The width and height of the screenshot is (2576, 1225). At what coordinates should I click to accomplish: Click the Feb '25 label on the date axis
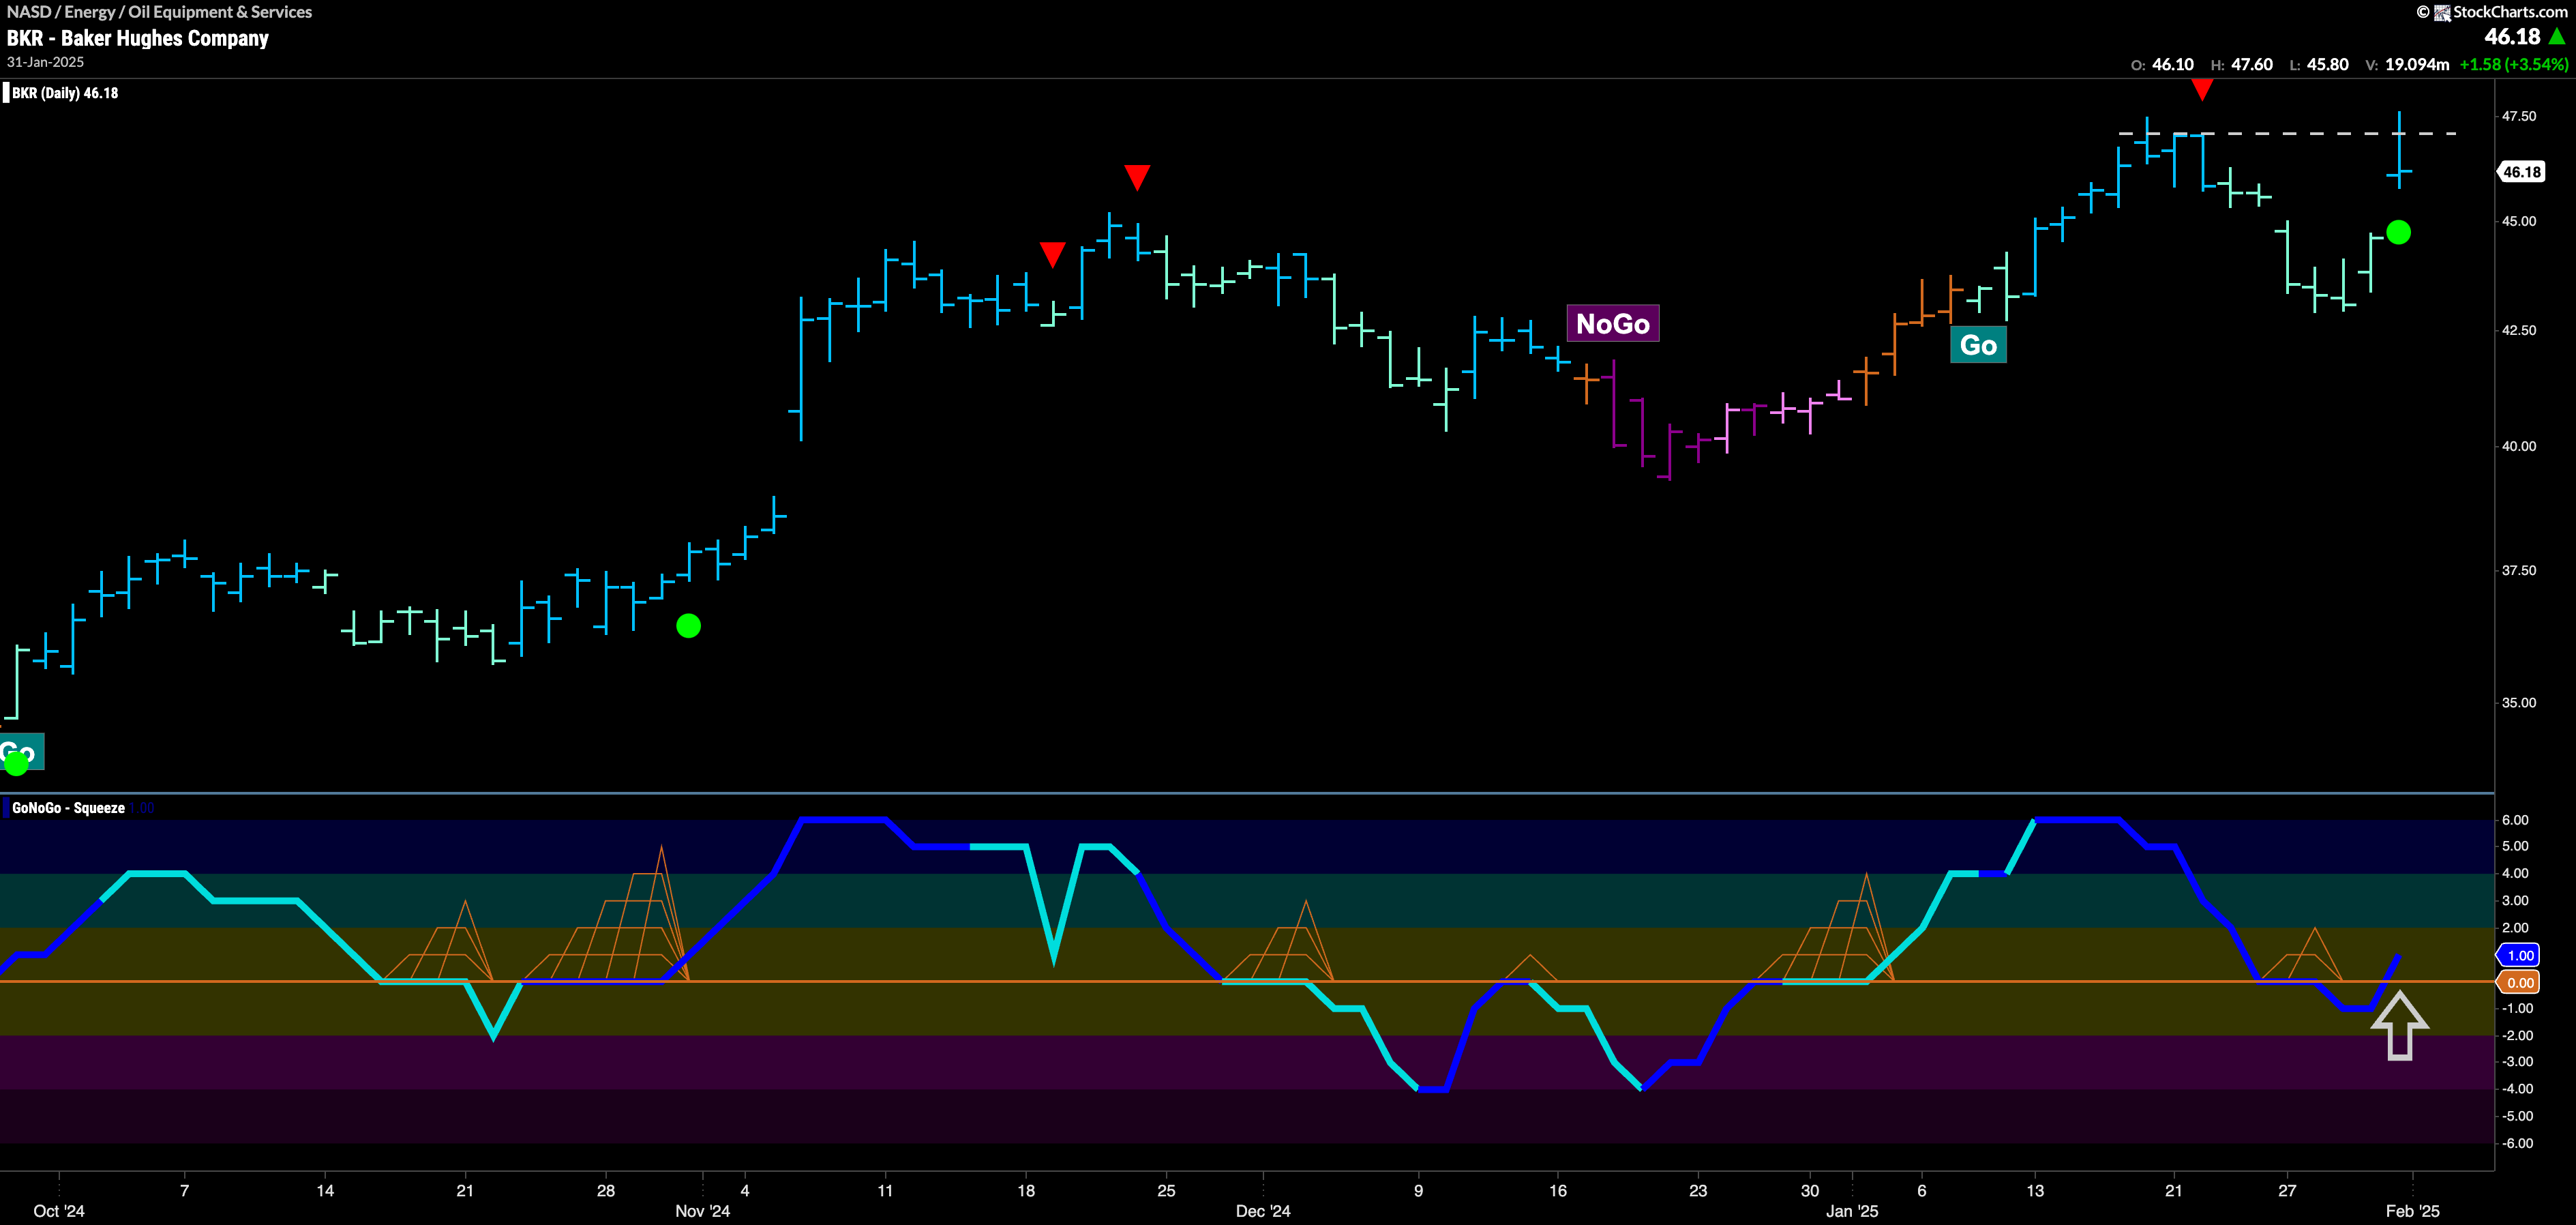pos(2413,1211)
